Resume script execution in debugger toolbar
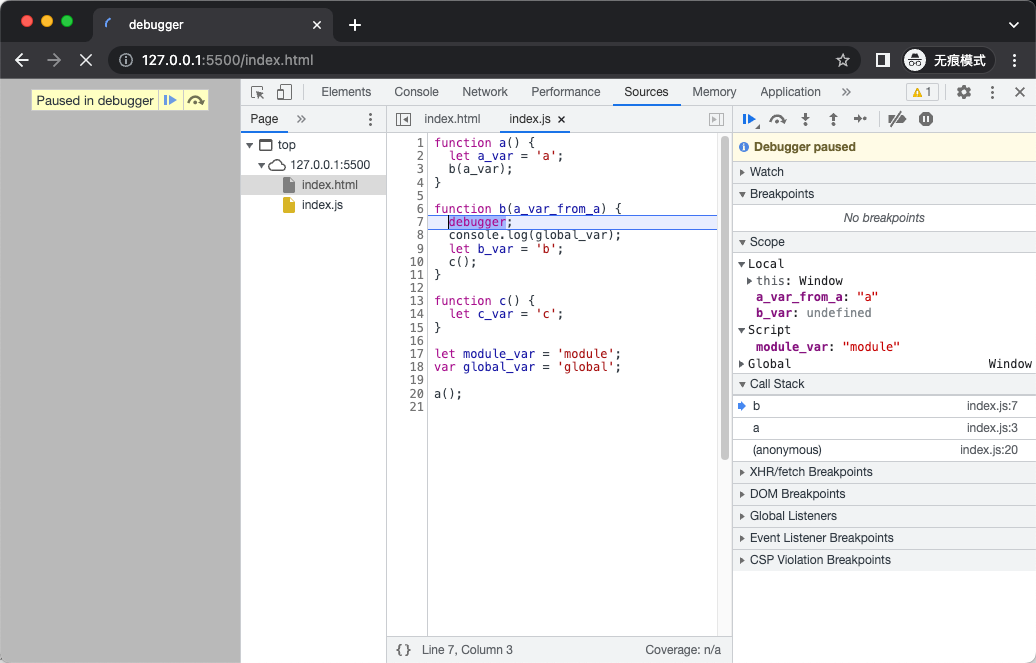Image resolution: width=1036 pixels, height=663 pixels. 749,120
